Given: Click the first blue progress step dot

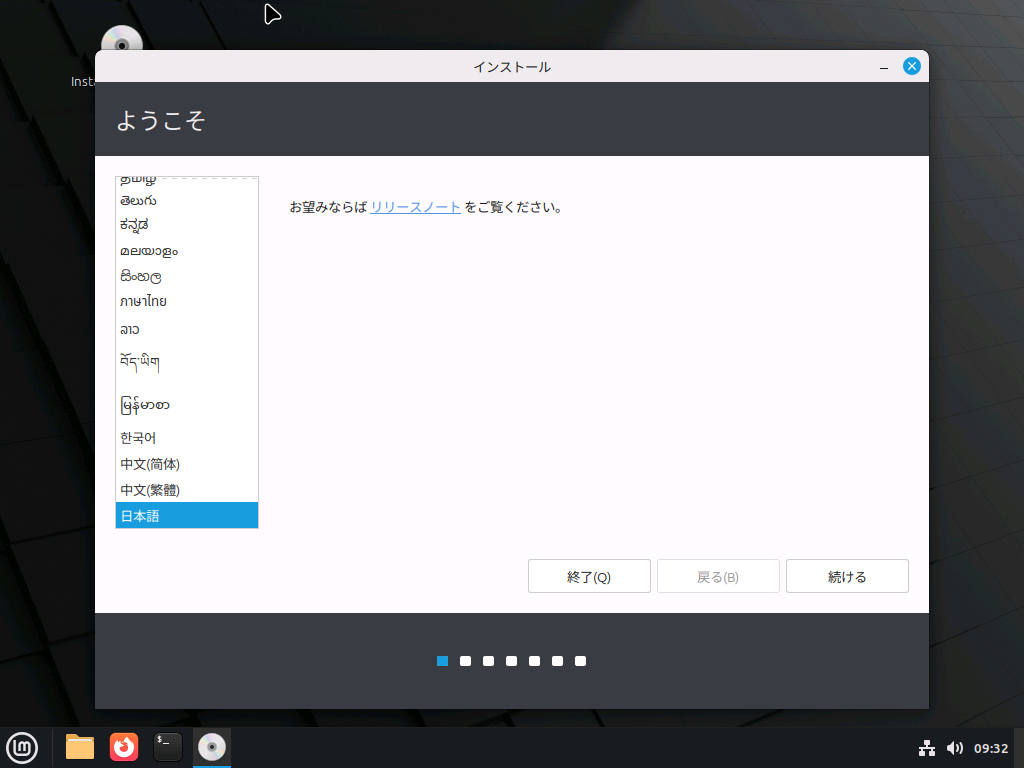Looking at the screenshot, I should (442, 660).
